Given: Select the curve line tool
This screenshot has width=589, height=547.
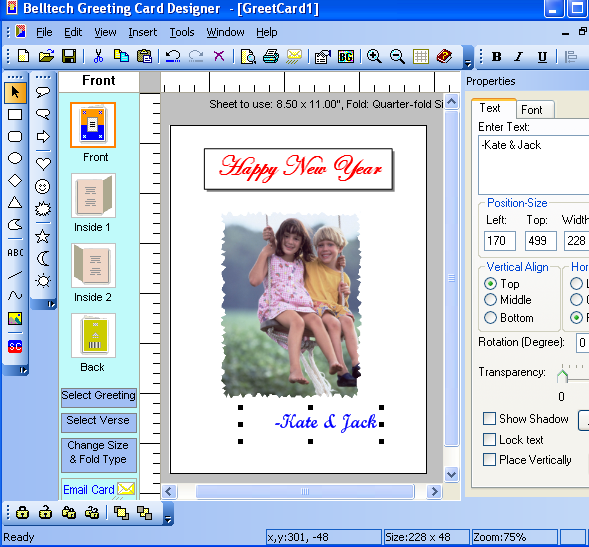Looking at the screenshot, I should coord(15,296).
